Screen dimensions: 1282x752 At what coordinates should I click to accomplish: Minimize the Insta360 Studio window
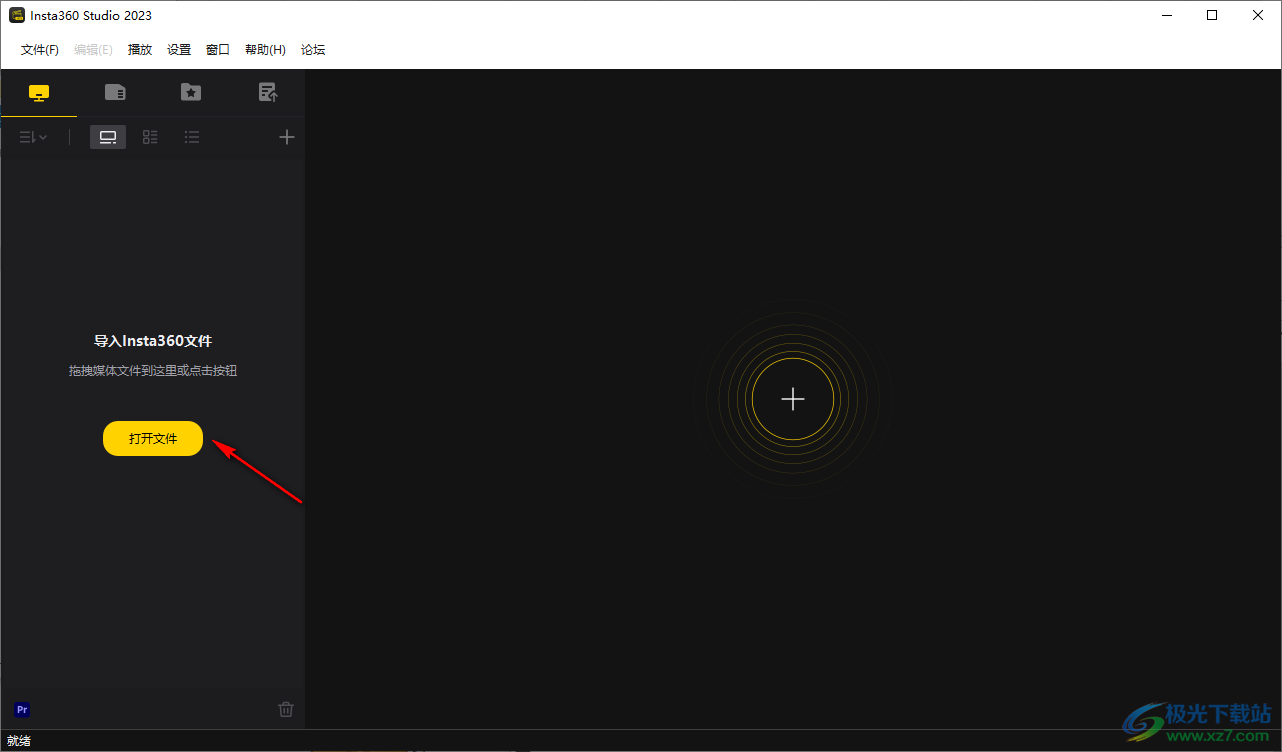click(1166, 15)
